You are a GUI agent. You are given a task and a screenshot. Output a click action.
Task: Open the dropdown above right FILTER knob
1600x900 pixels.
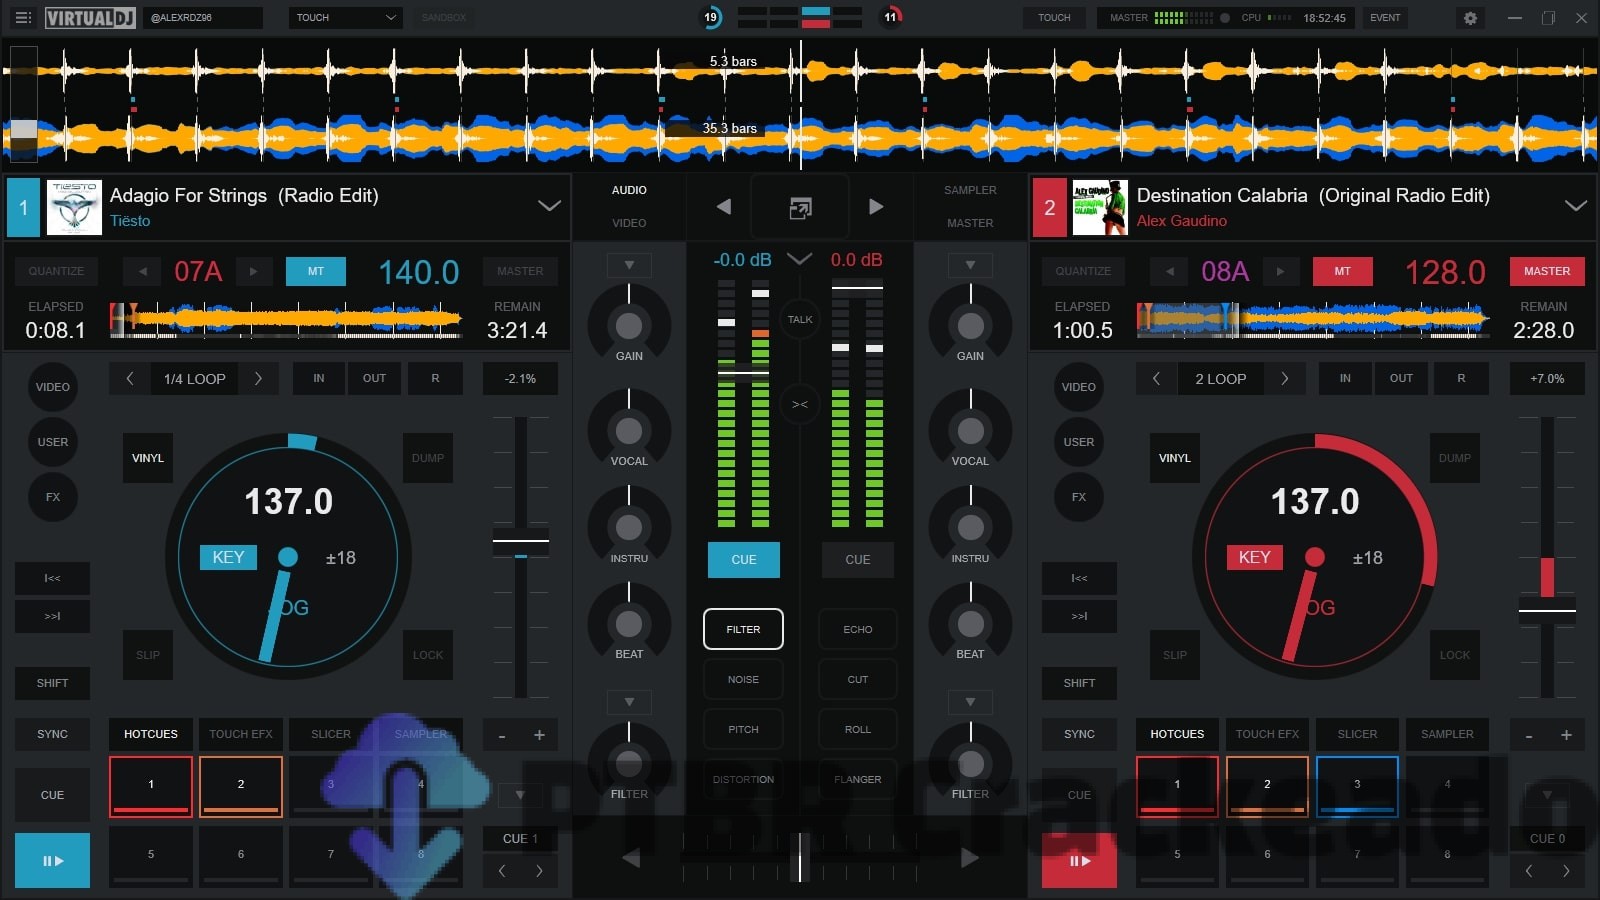point(970,702)
